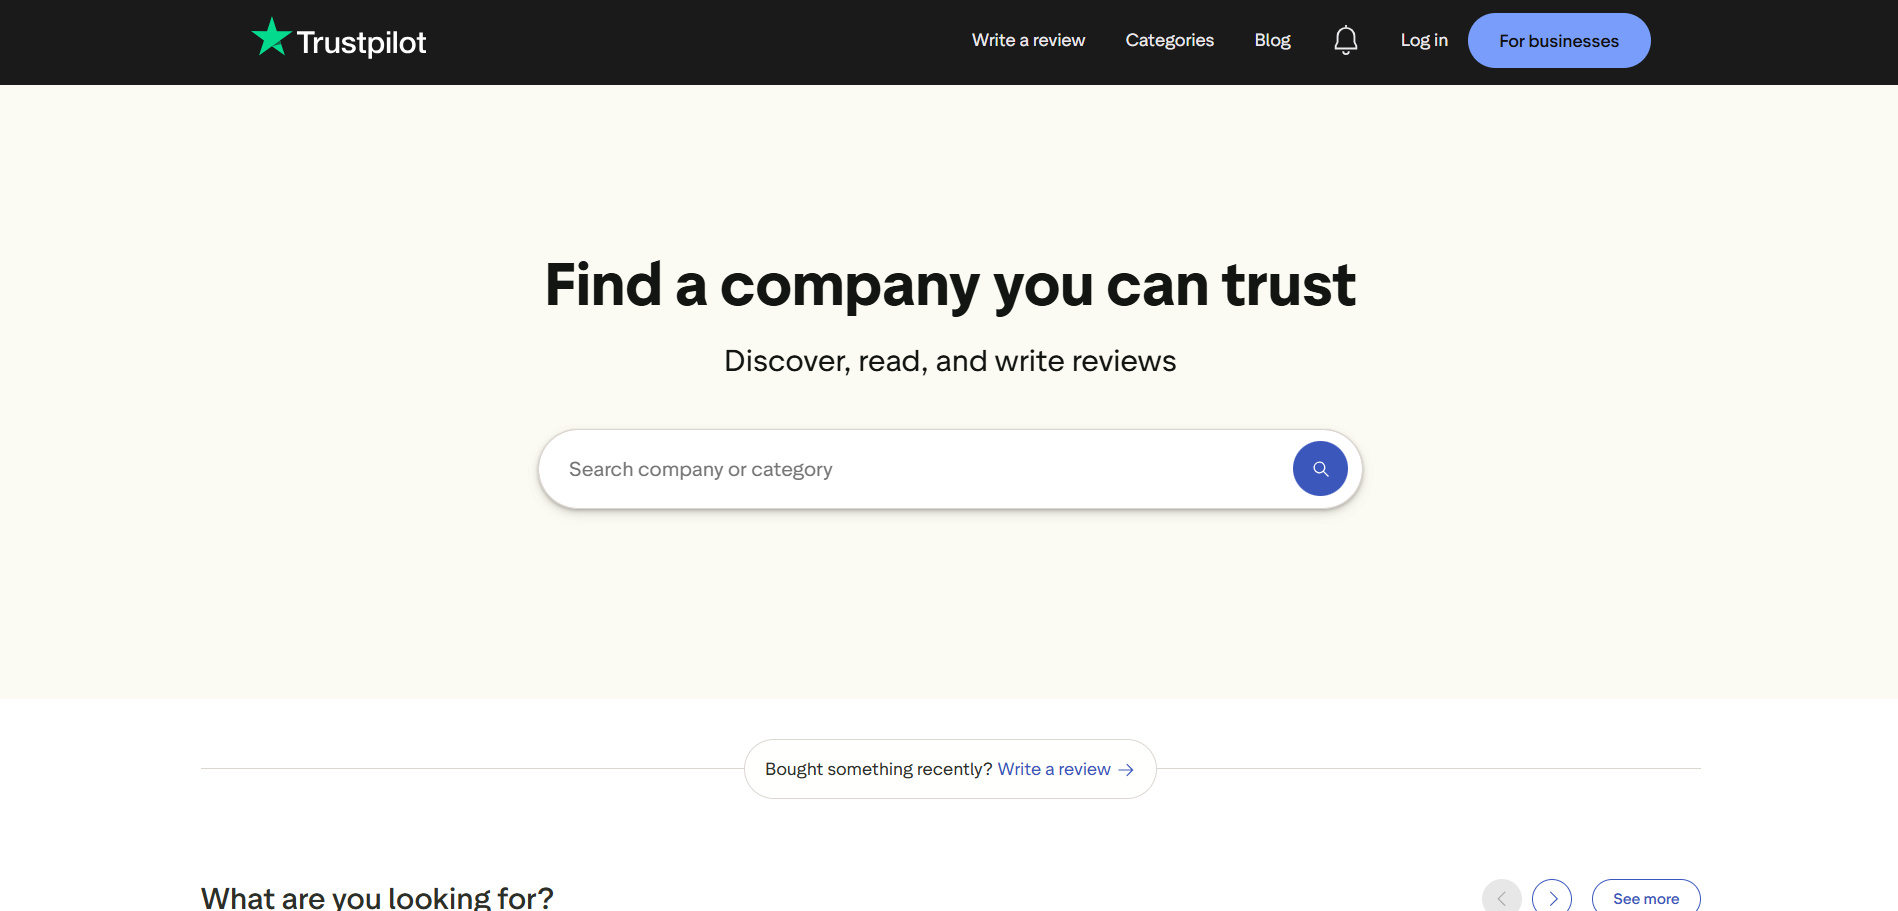
Task: Go to the Blog page
Action: tap(1272, 40)
